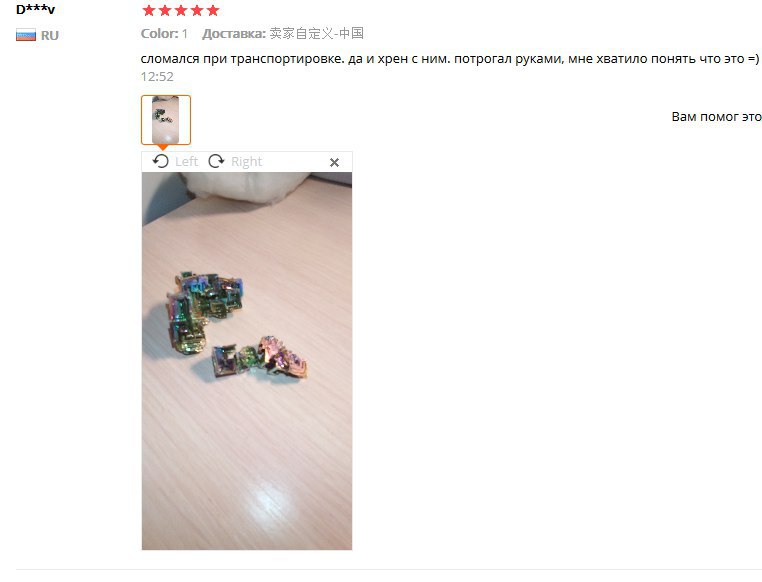Click the 12:52 review timestamp
Image resolution: width=762 pixels, height=582 pixels.
[x=157, y=76]
